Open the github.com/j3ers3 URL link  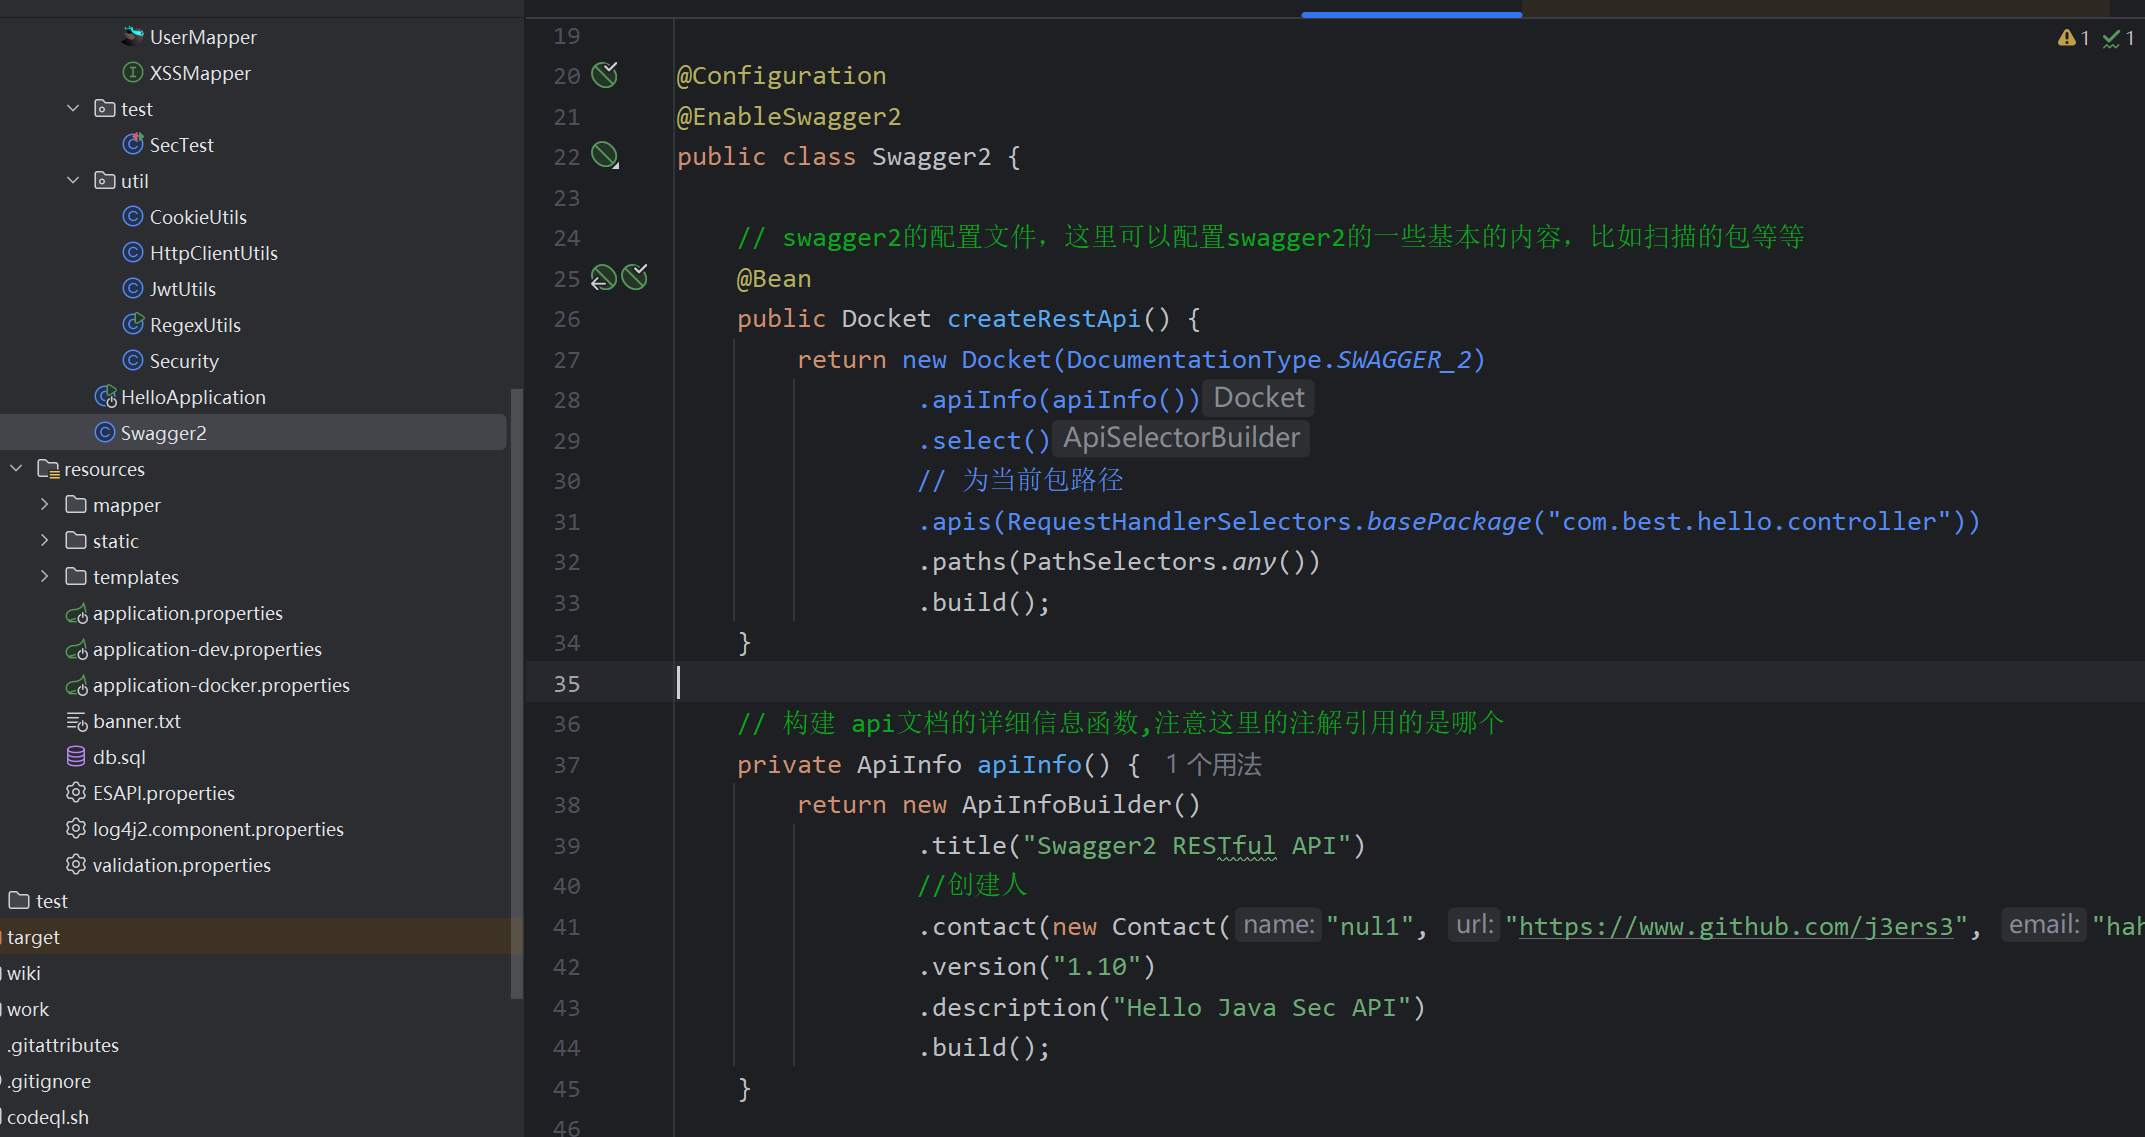coord(1736,927)
